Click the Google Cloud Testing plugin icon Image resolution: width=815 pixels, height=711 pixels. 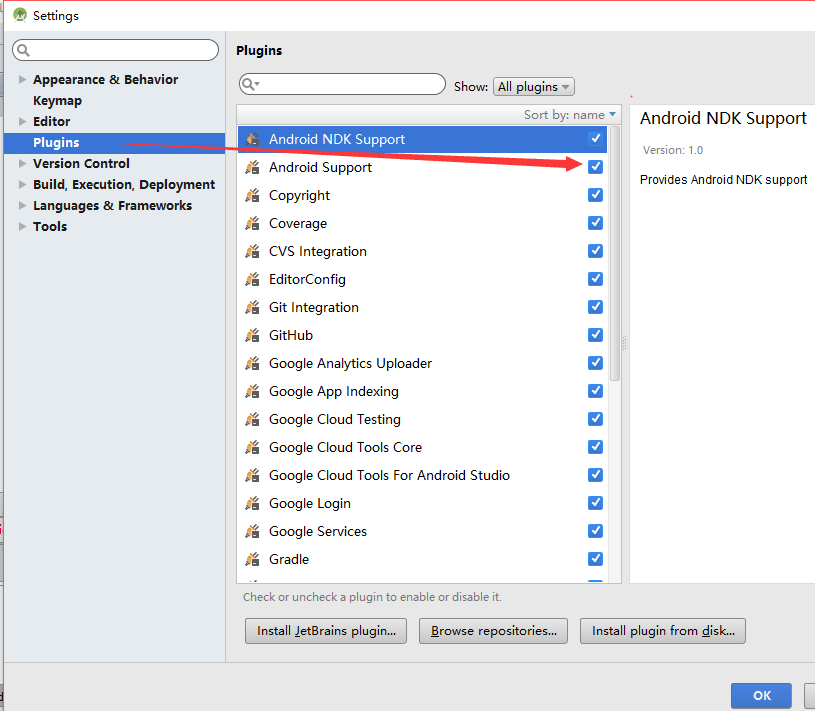click(x=252, y=419)
